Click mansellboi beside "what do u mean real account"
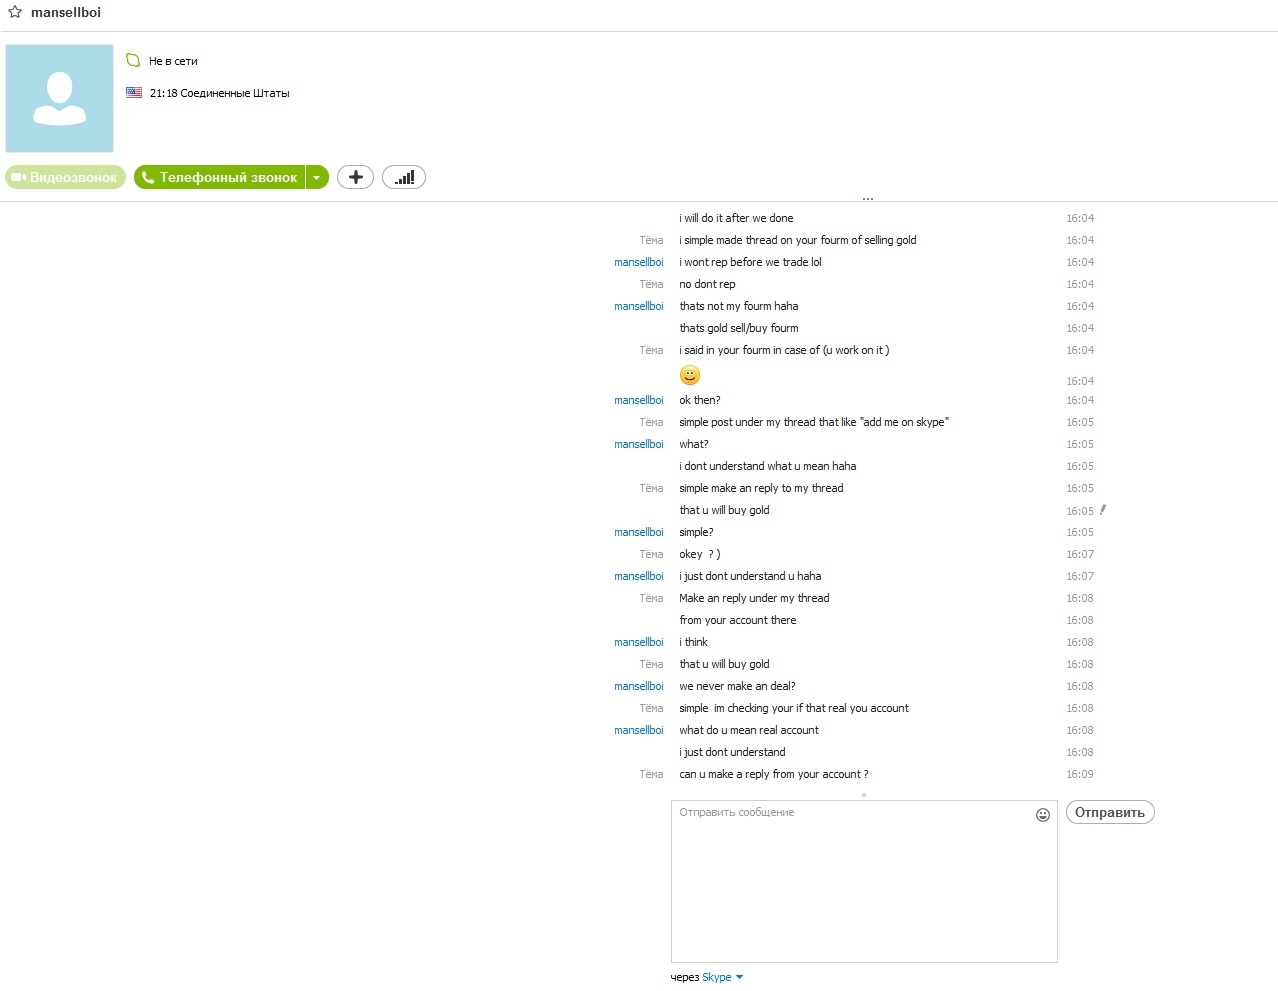Image resolution: width=1278 pixels, height=991 pixels. (639, 730)
